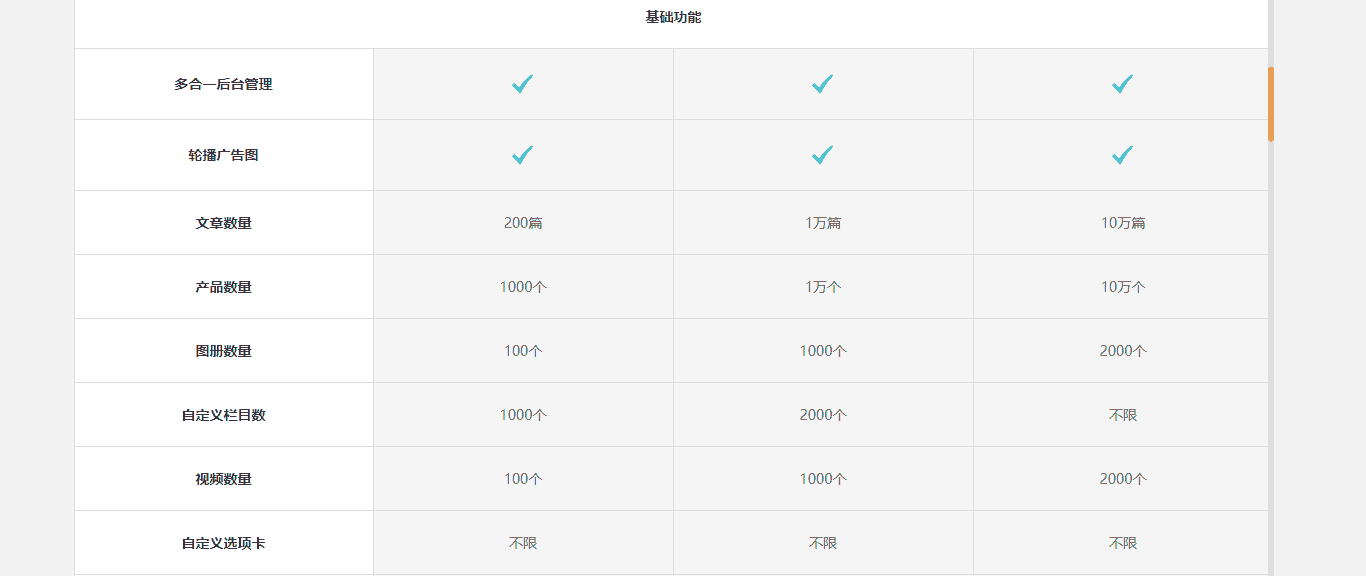
Task: Select the 200篇 article limit cell
Action: tap(523, 223)
